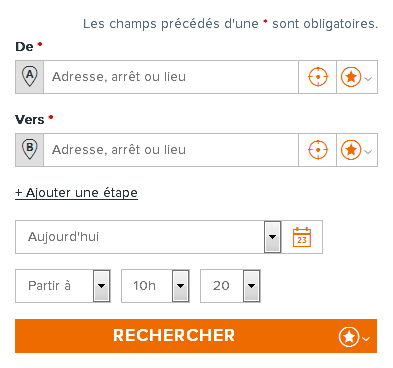
Task: Focus the De address input field
Action: click(171, 77)
